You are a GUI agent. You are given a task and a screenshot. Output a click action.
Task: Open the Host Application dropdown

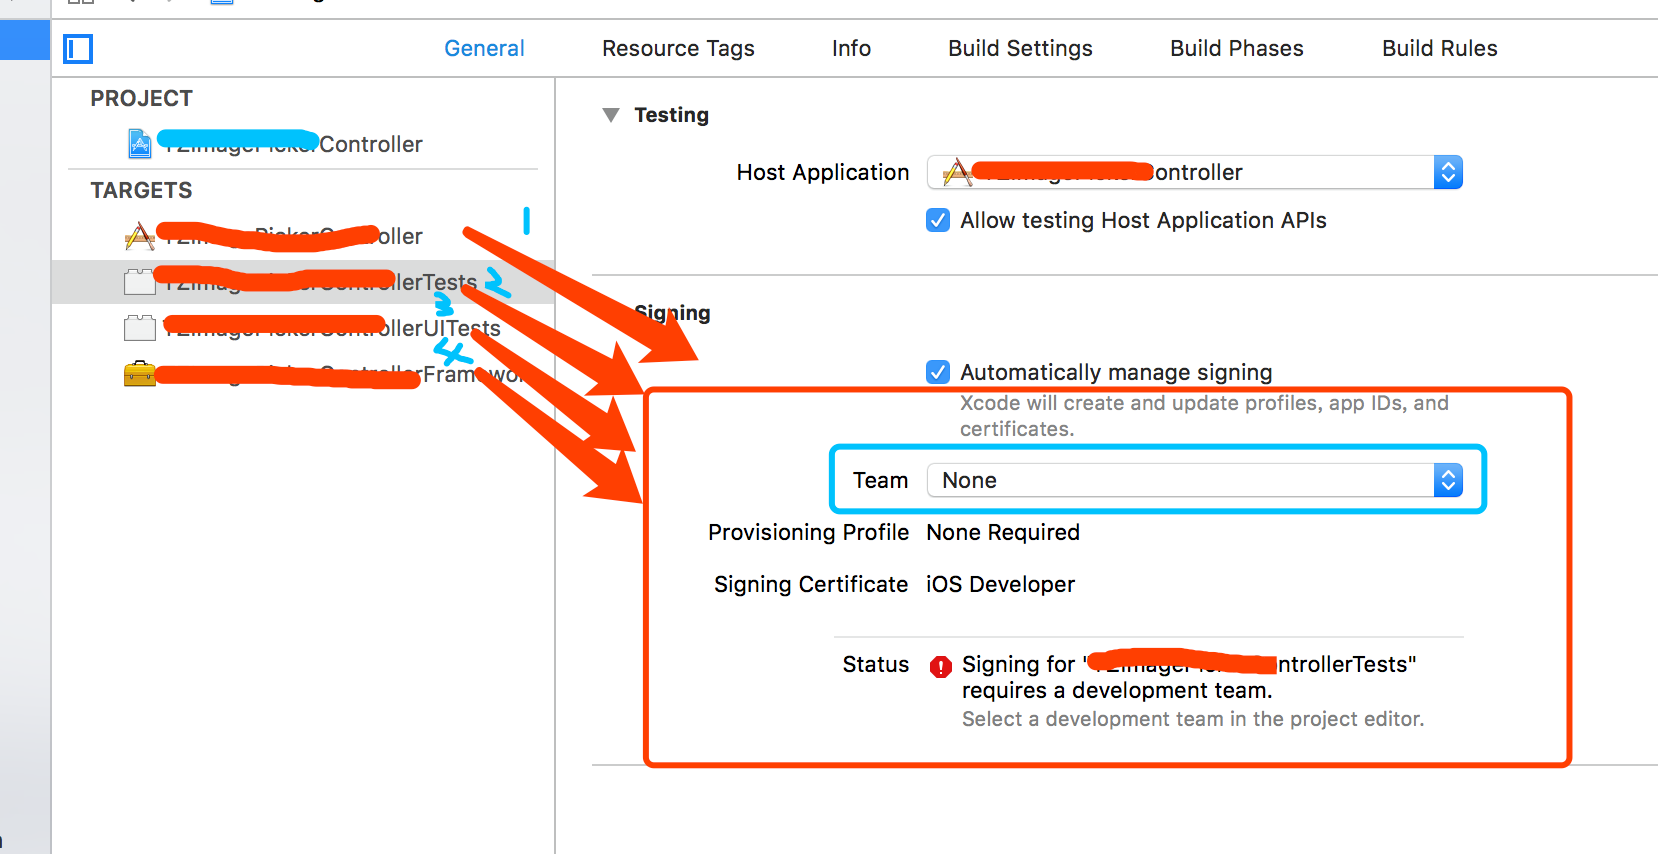tap(1195, 172)
